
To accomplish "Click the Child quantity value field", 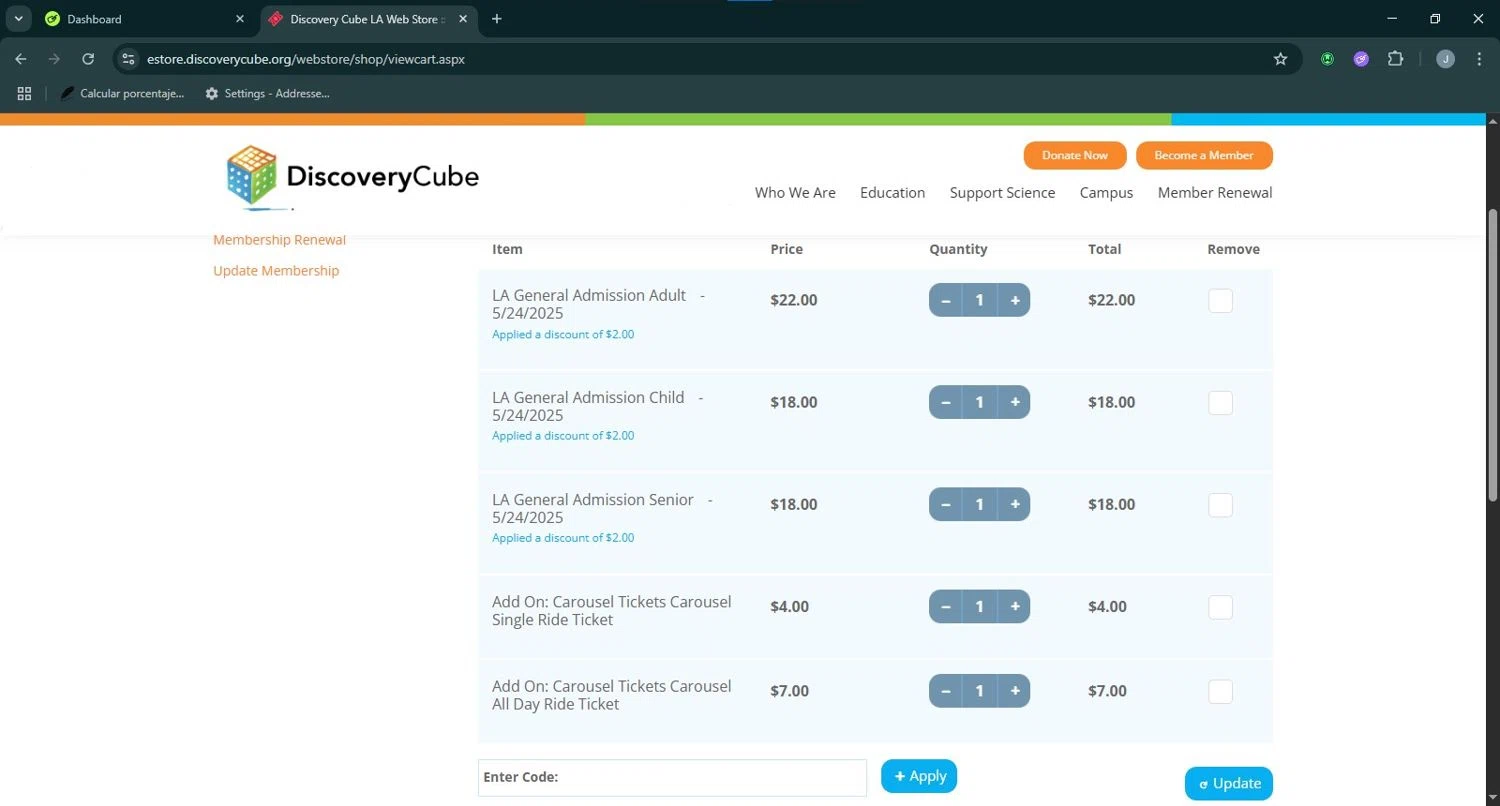I will [979, 402].
